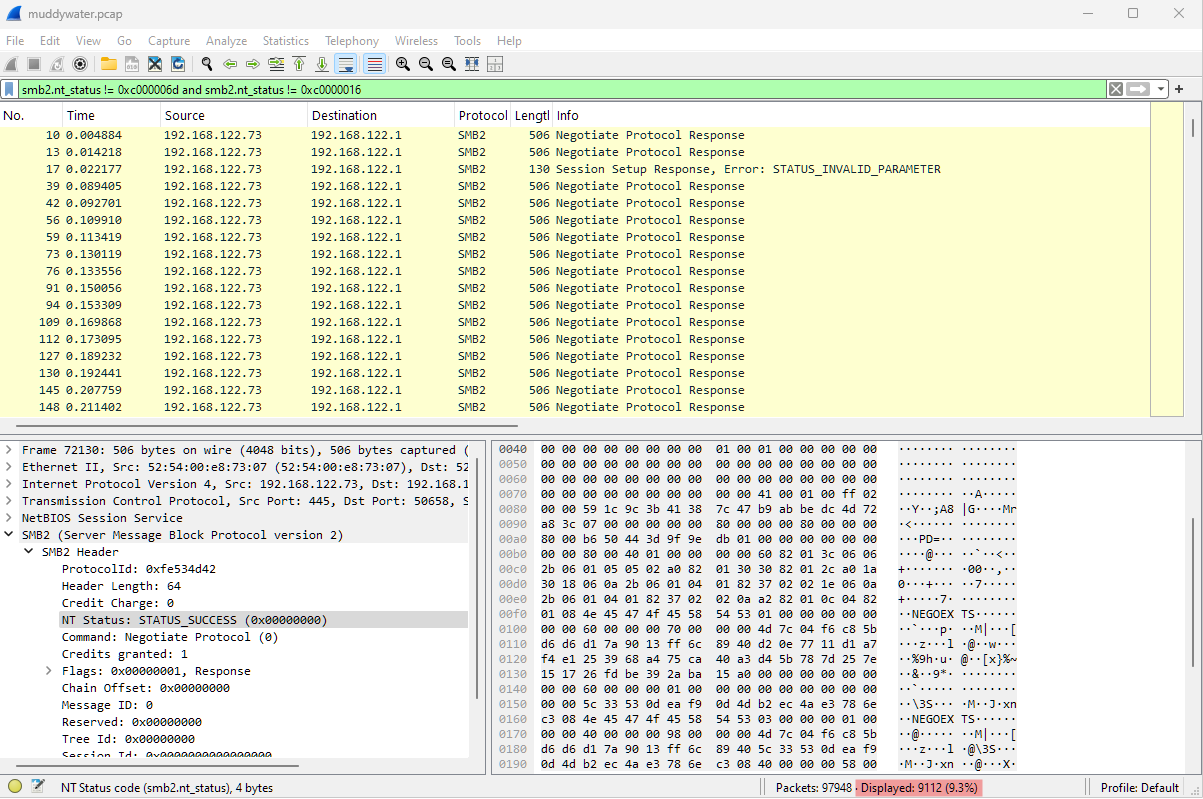Toggle auto-scroll during live capture
This screenshot has height=799, width=1203.
(x=346, y=64)
